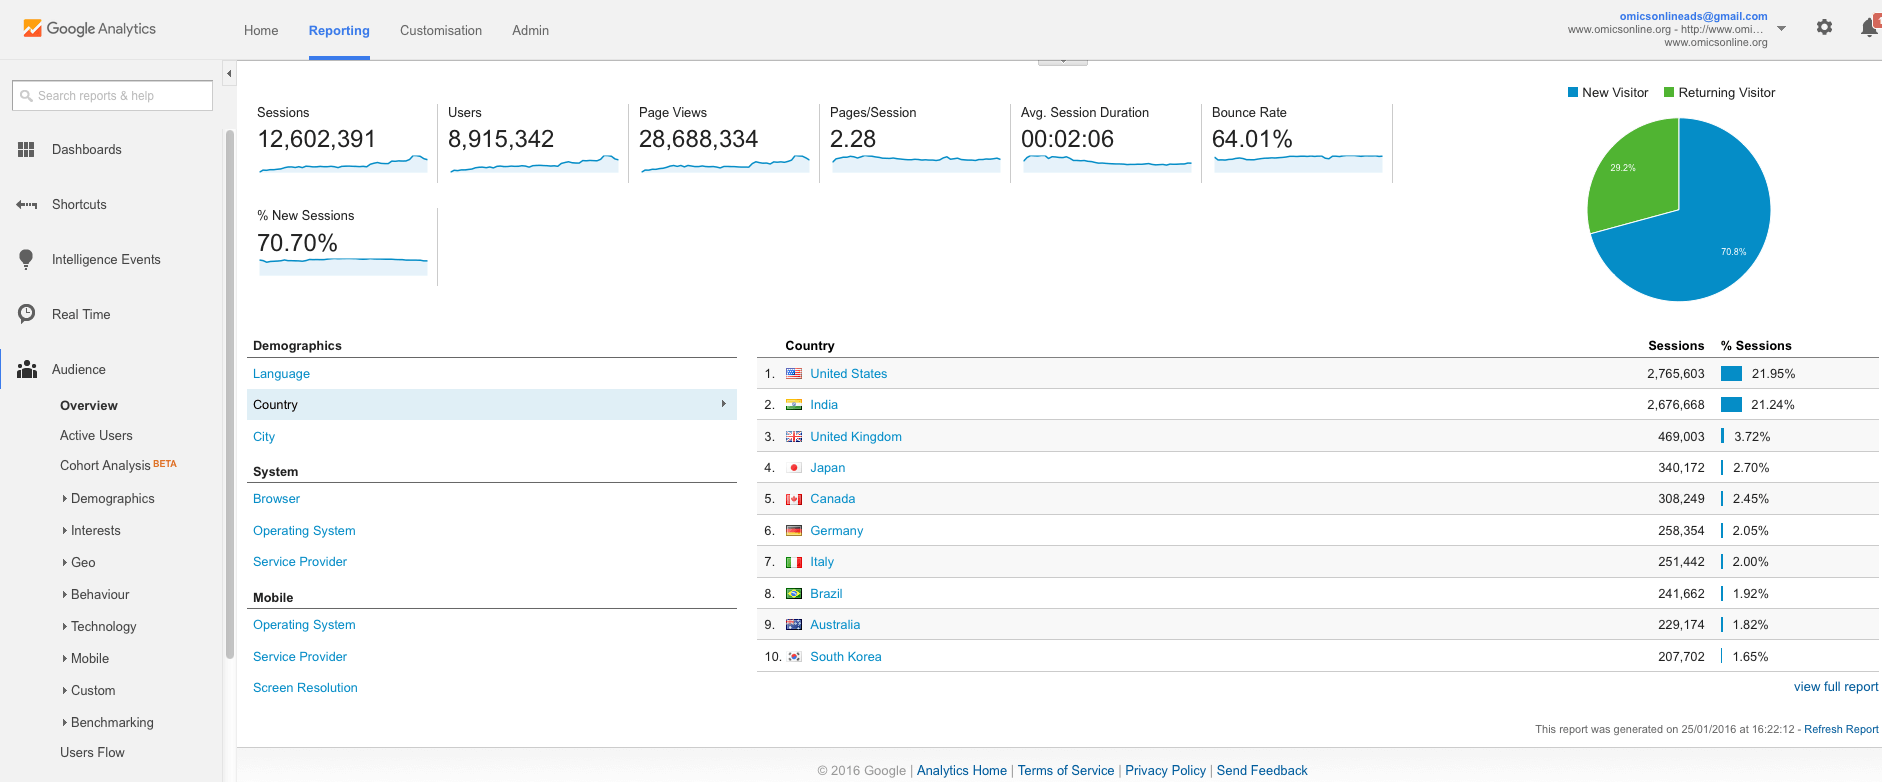The image size is (1882, 782).
Task: Click the Refresh Report link
Action: (1840, 730)
